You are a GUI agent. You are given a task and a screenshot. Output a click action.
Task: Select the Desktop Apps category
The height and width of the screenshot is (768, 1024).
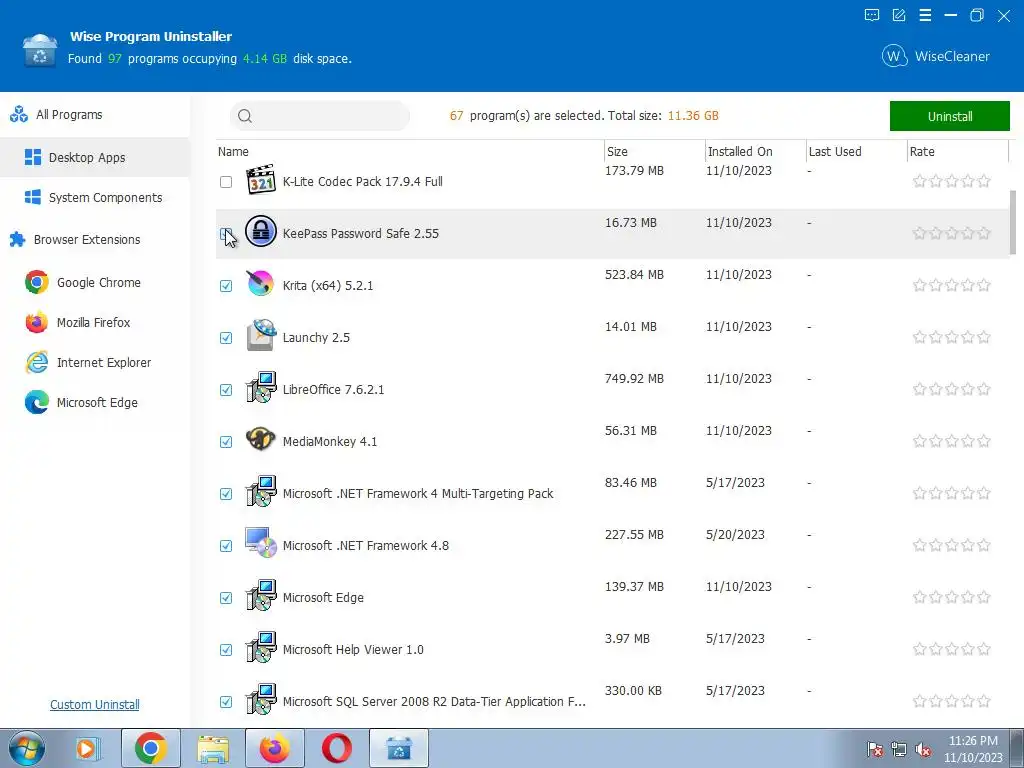95,157
